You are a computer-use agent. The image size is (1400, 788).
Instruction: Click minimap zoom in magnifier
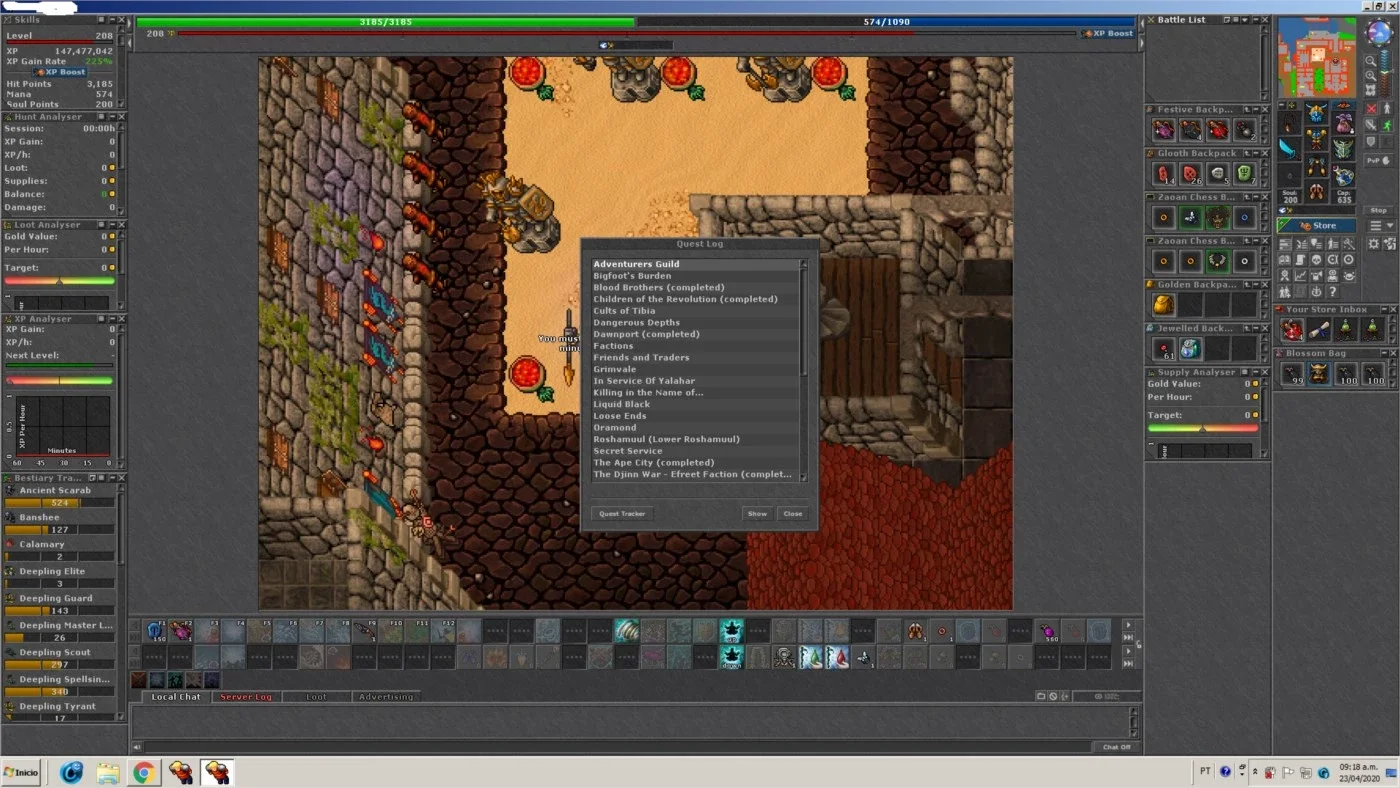(1371, 76)
